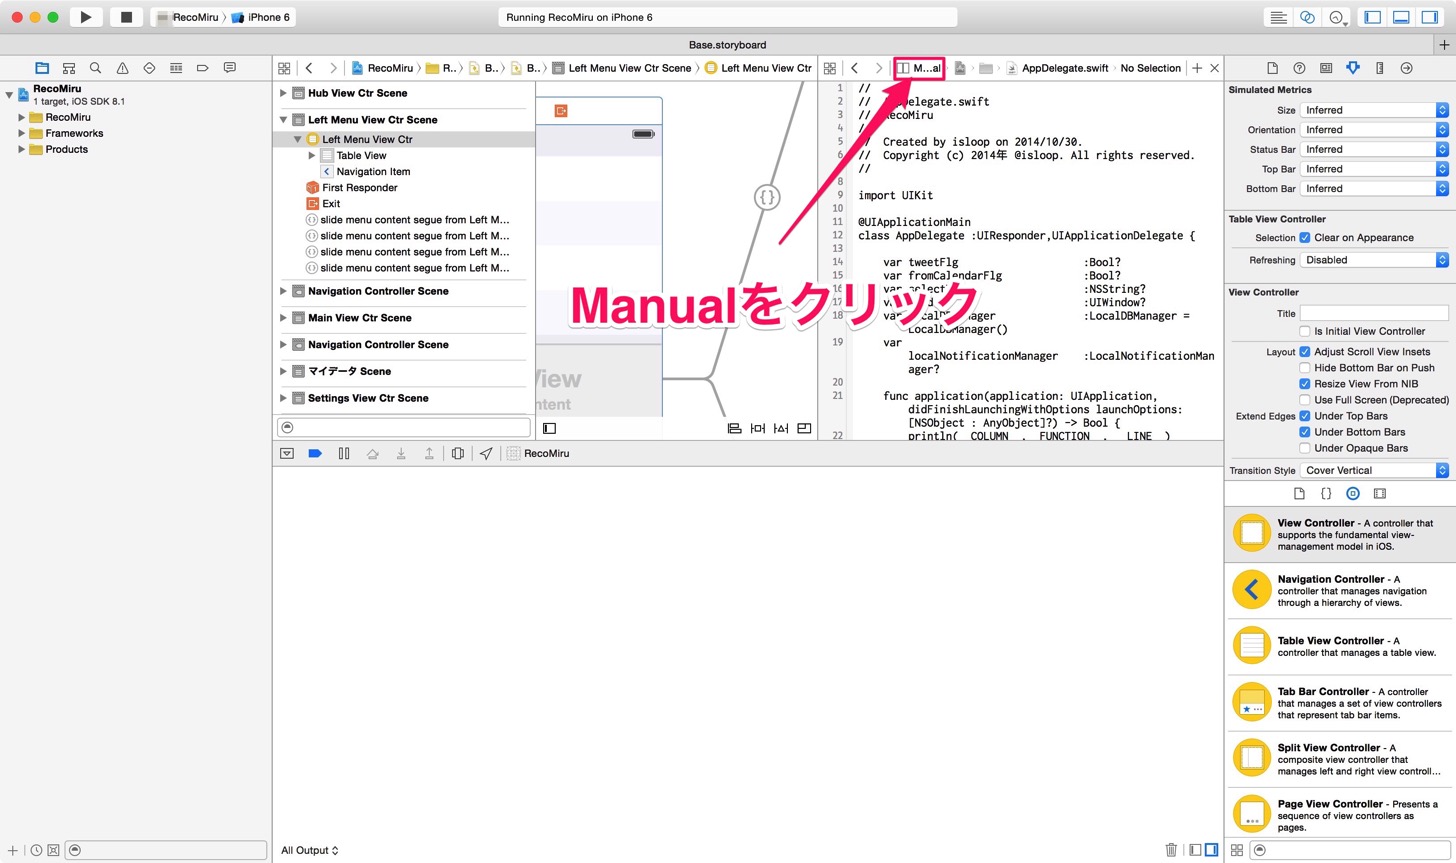Viewport: 1456px width, 863px height.
Task: Toggle Clear on Appearance checkbox
Action: click(1305, 238)
